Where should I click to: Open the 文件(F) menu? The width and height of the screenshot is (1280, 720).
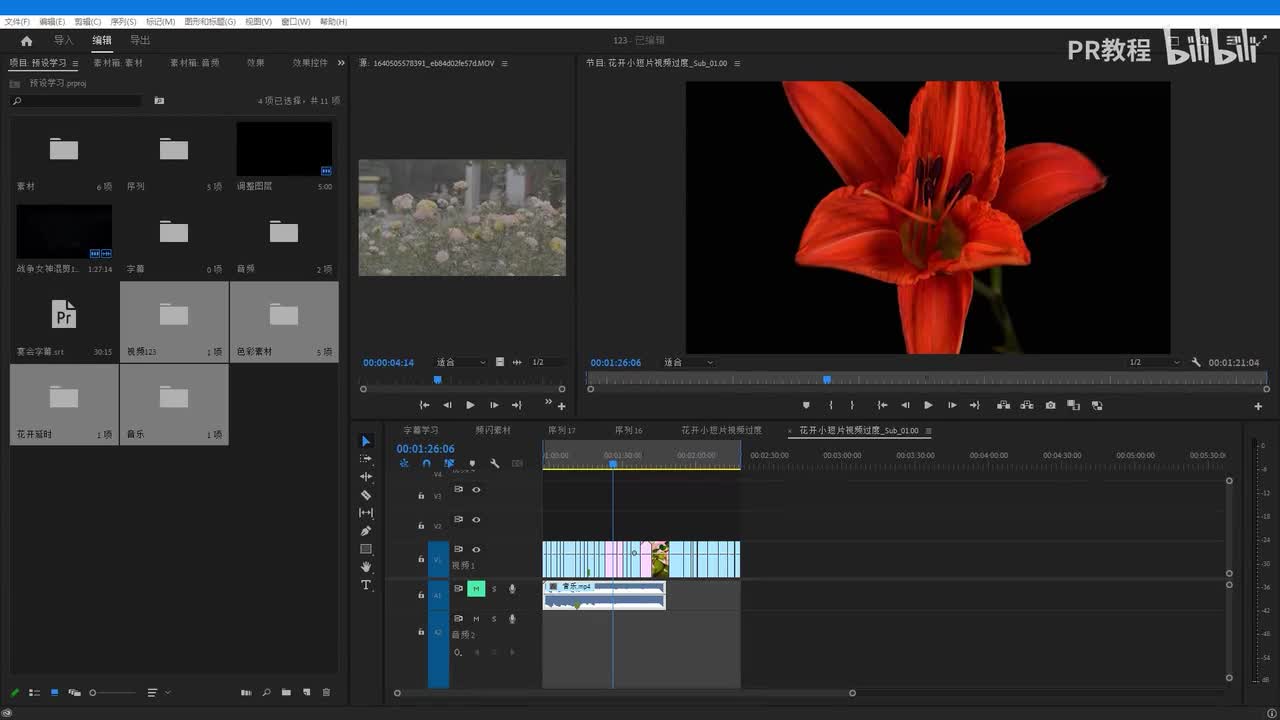(17, 21)
